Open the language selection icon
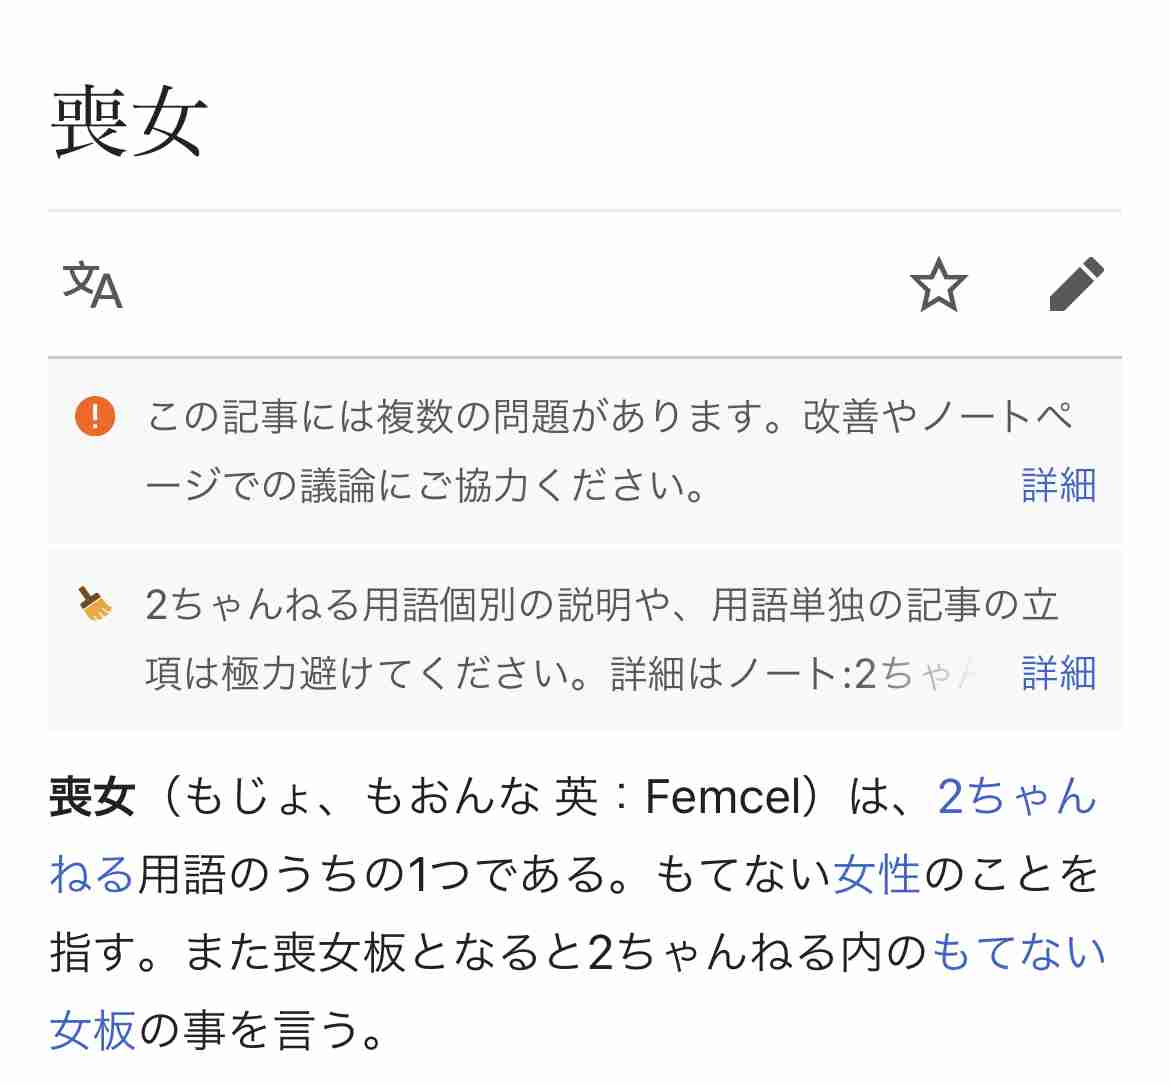The image size is (1170, 1083). (93, 284)
